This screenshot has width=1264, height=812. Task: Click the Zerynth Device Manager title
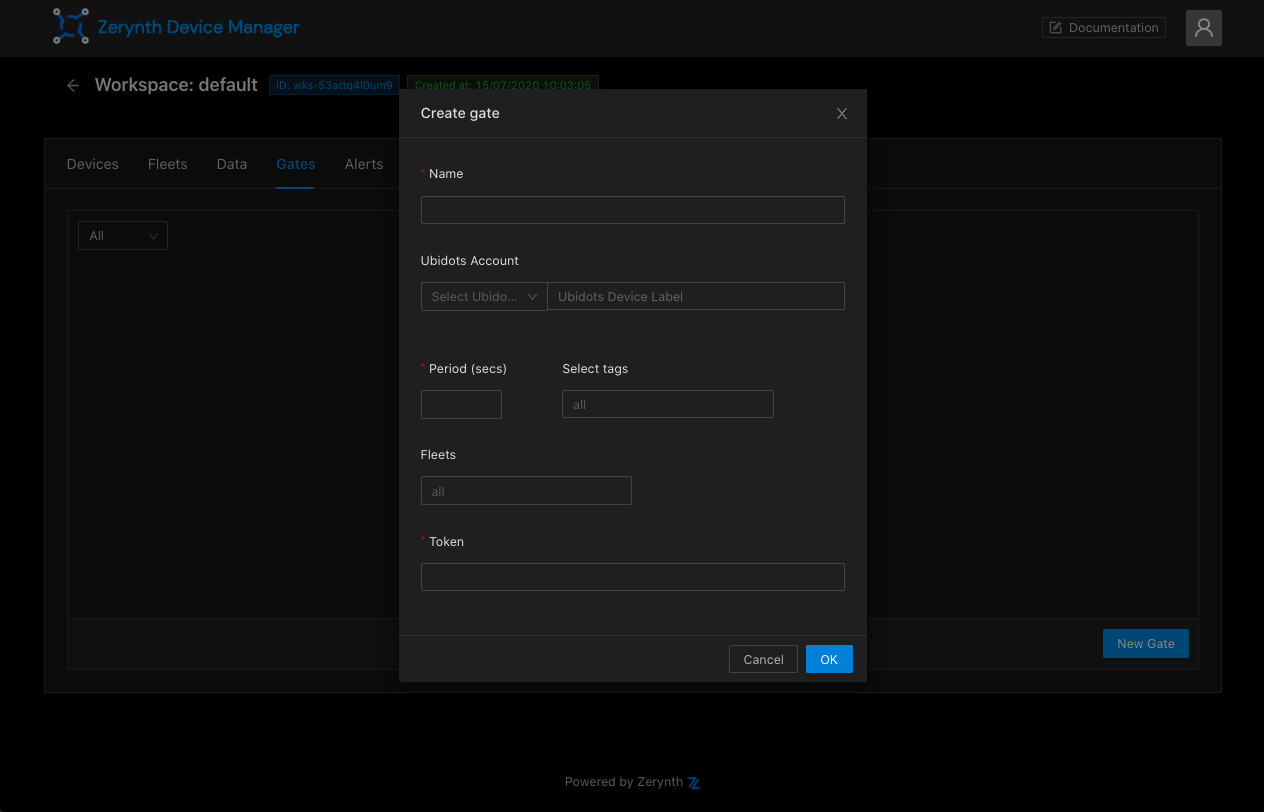point(198,27)
